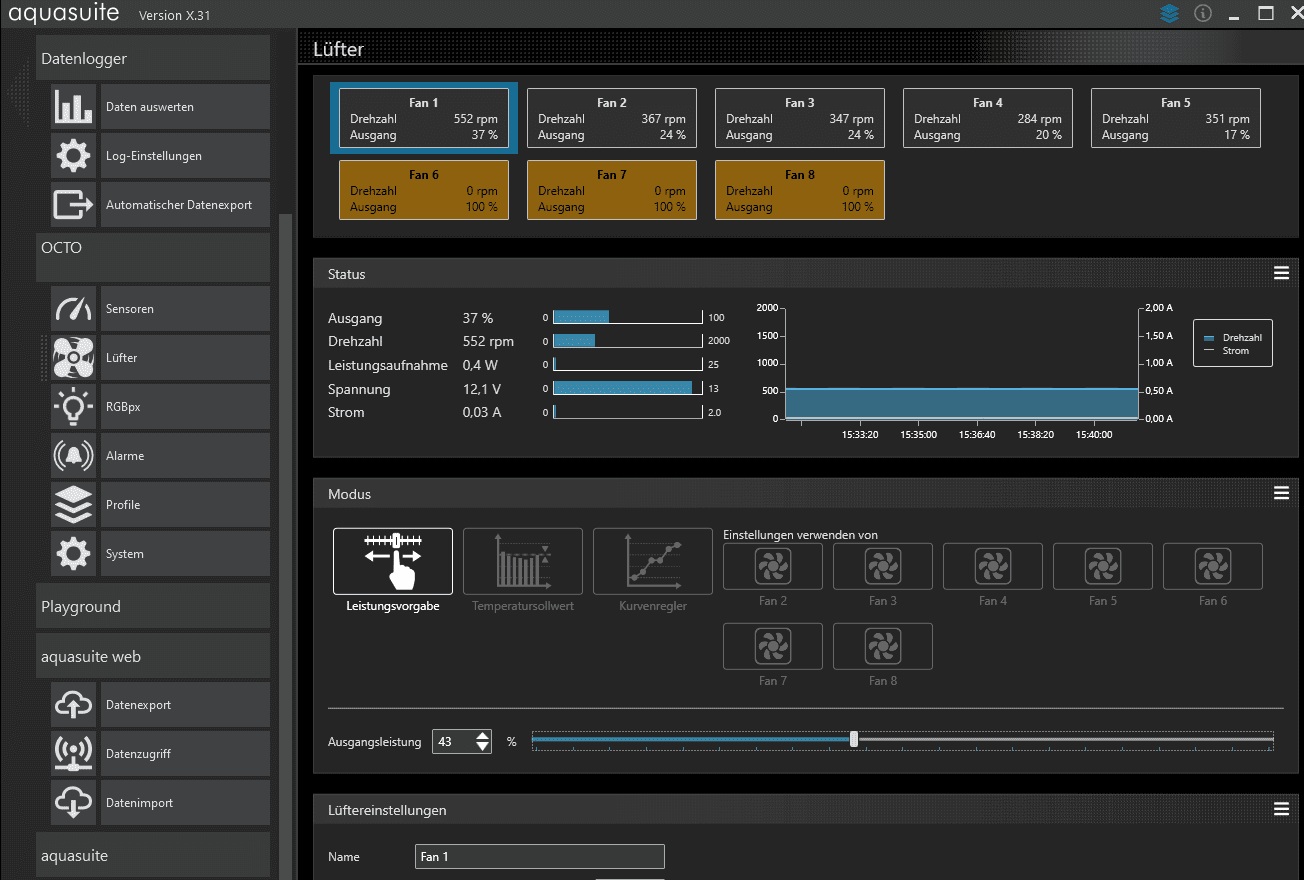The width and height of the screenshot is (1304, 880).
Task: Open the Status panel hamburger menu
Action: coord(1281,274)
